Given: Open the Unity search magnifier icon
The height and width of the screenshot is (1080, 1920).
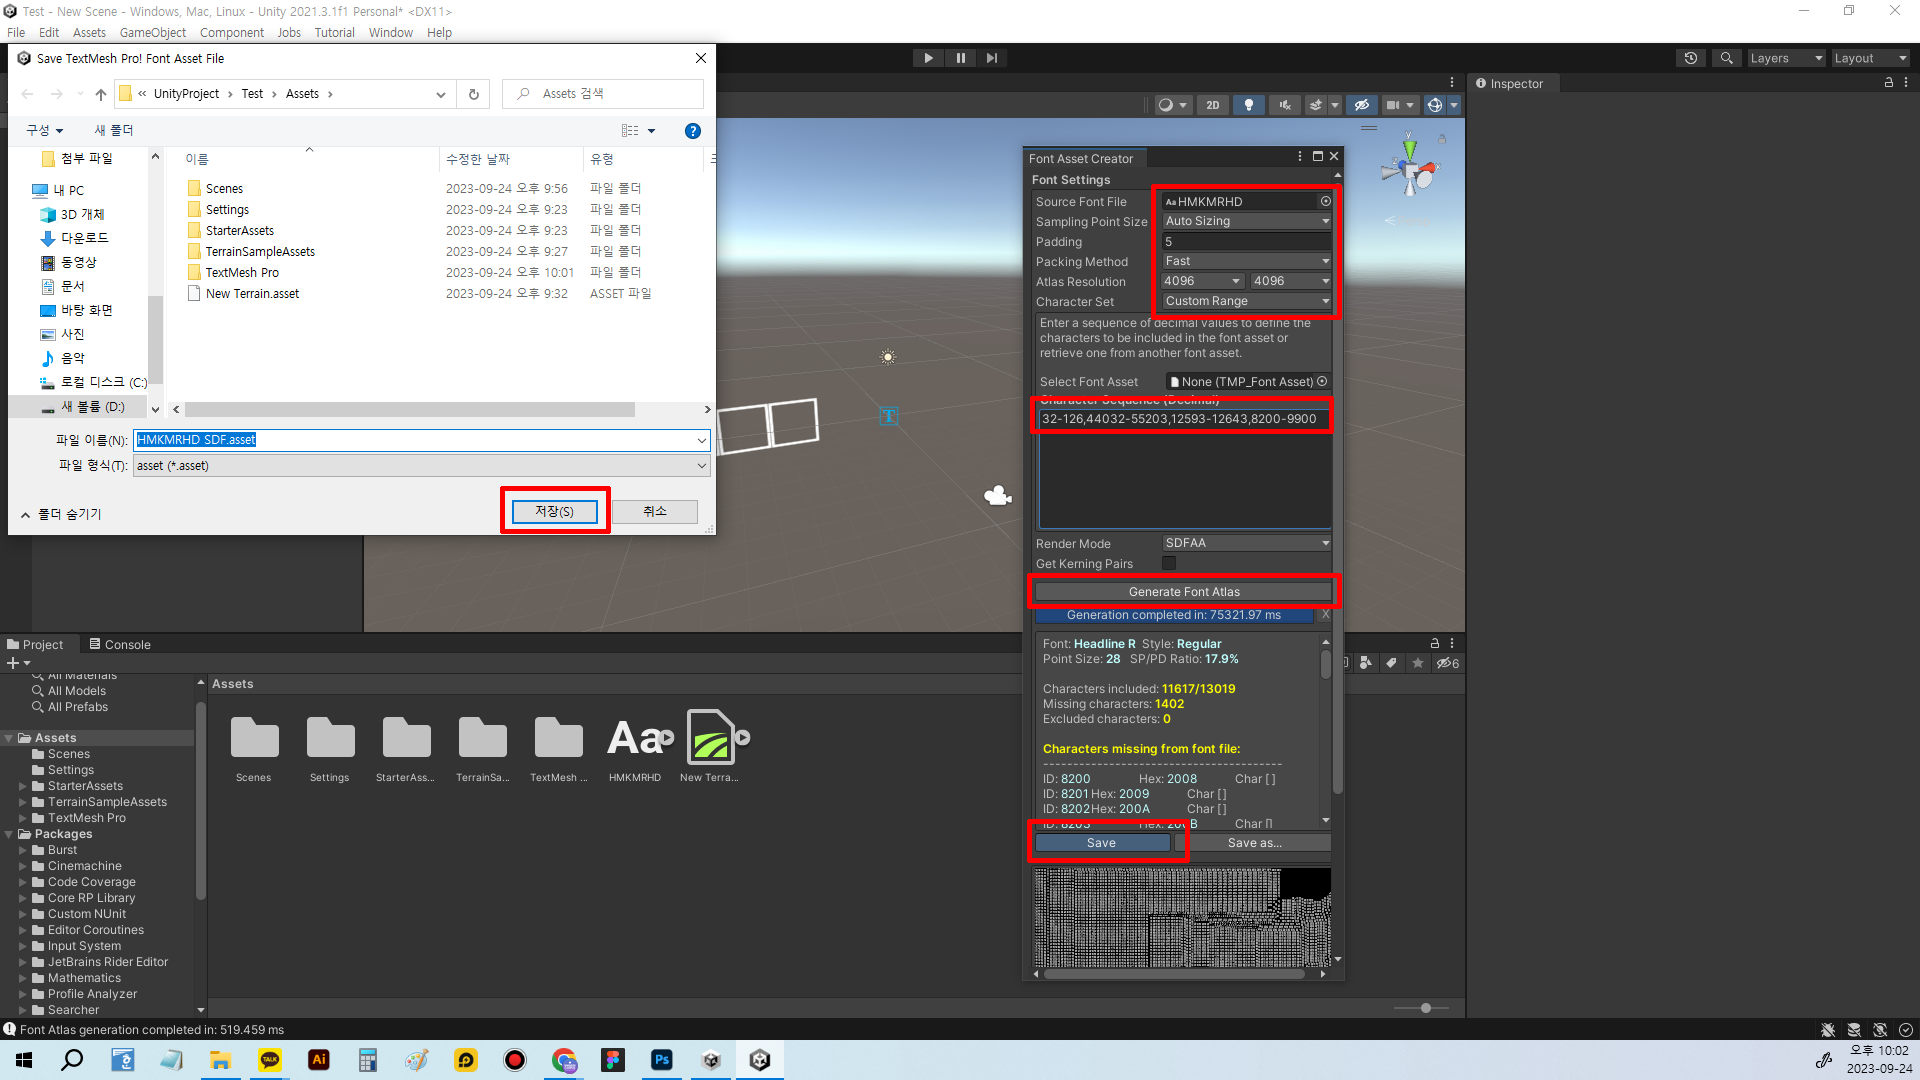Looking at the screenshot, I should (1726, 58).
